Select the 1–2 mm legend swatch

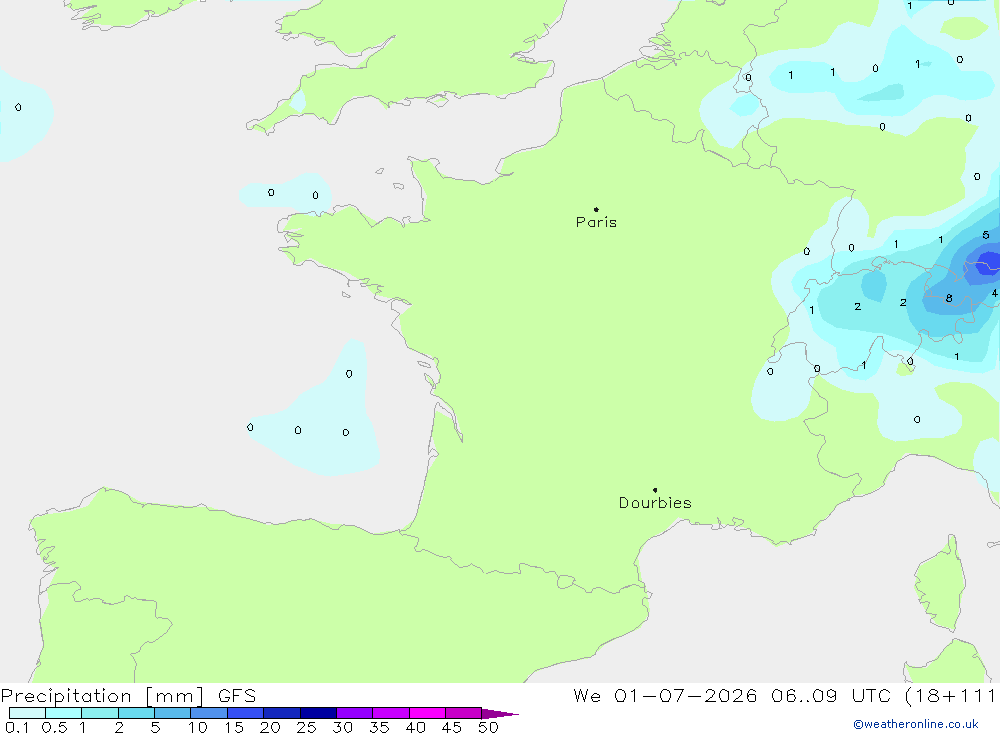coord(100,713)
